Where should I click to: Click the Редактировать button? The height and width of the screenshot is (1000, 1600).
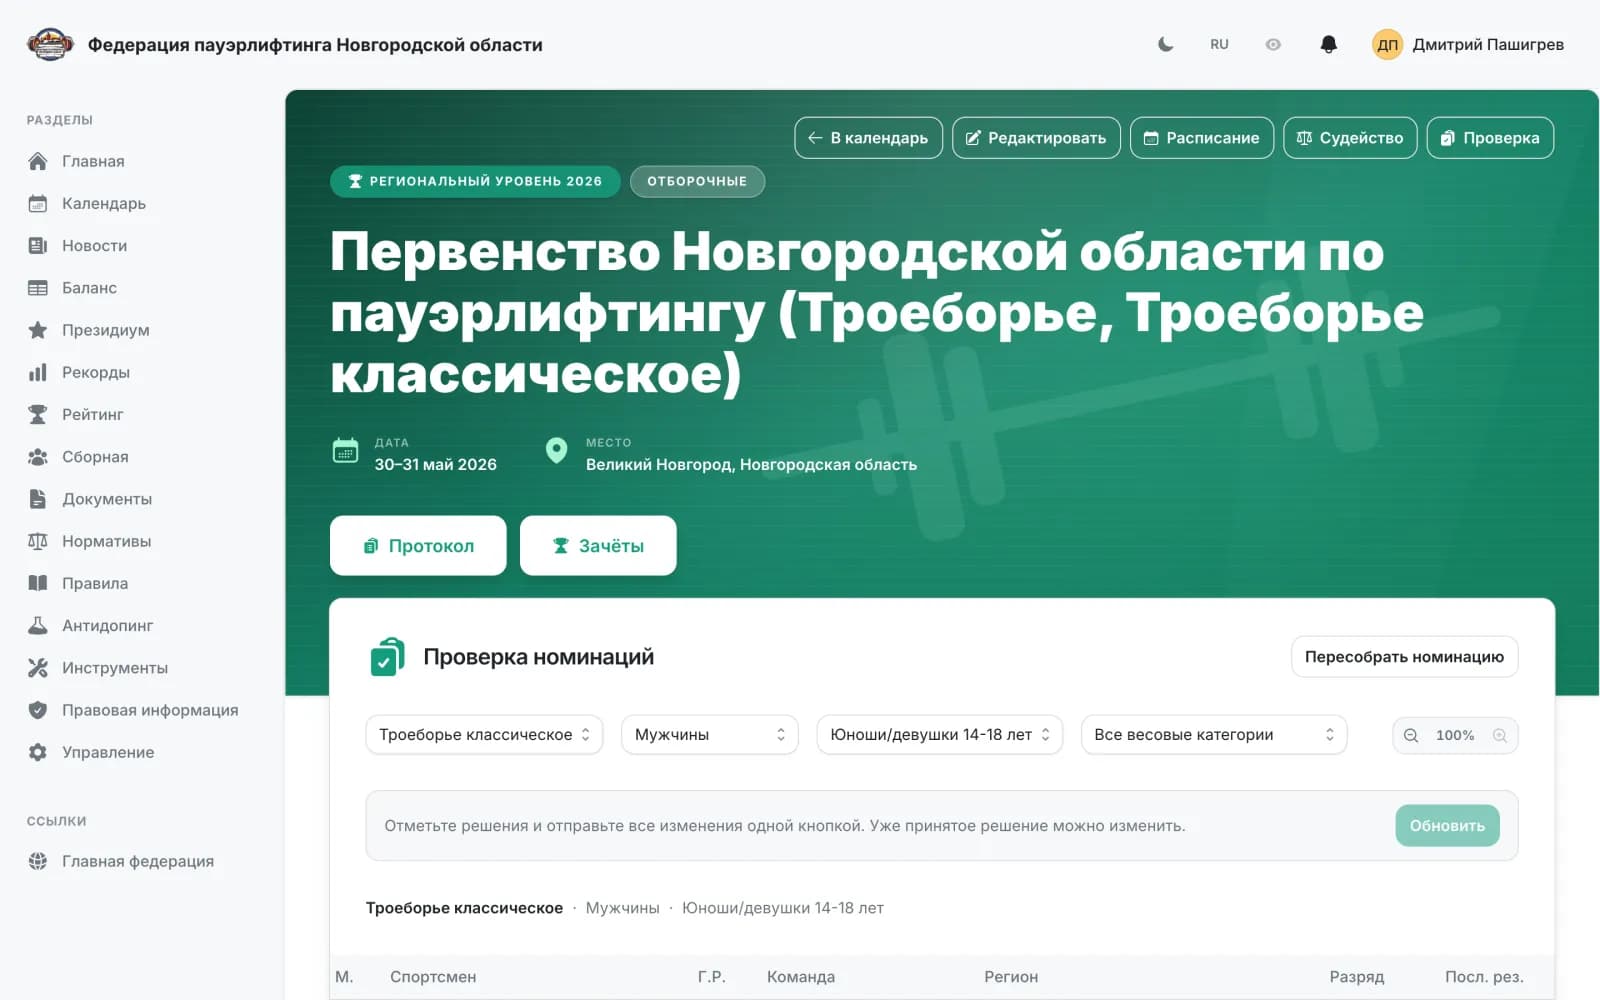pos(1036,138)
